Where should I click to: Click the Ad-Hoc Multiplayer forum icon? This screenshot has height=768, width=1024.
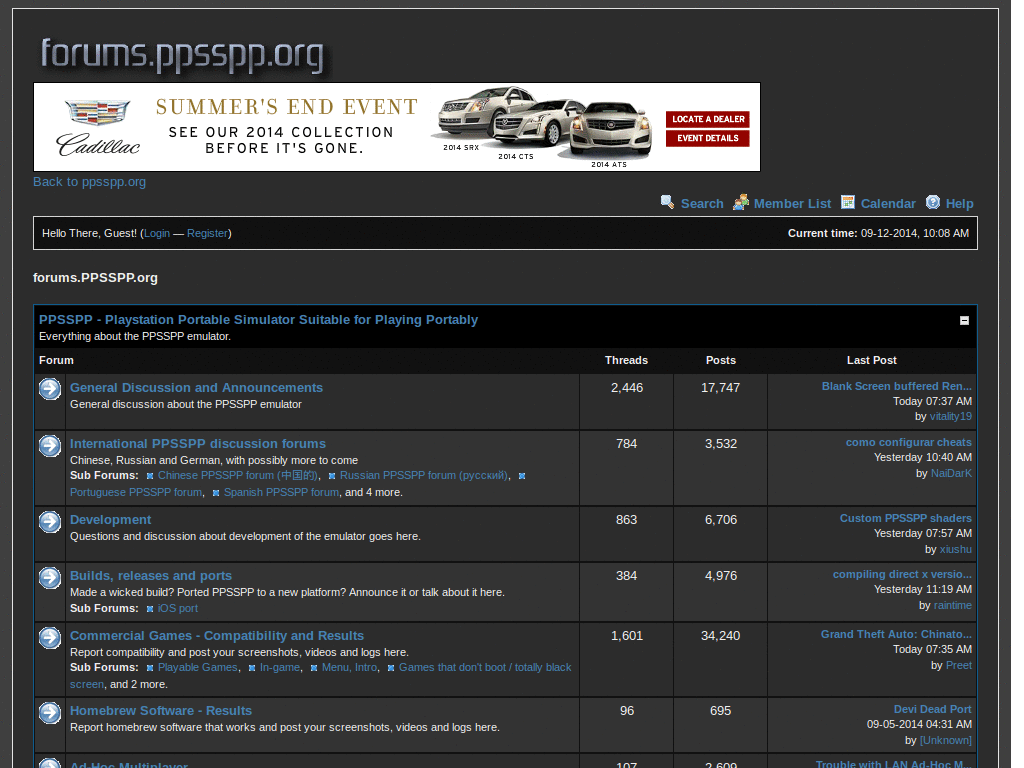[x=49, y=763]
